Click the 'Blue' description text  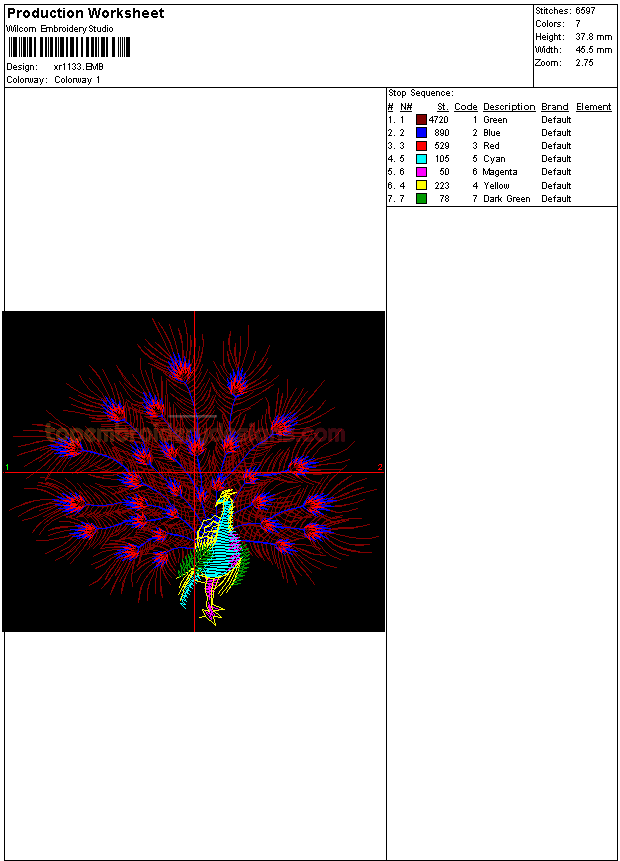(492, 133)
